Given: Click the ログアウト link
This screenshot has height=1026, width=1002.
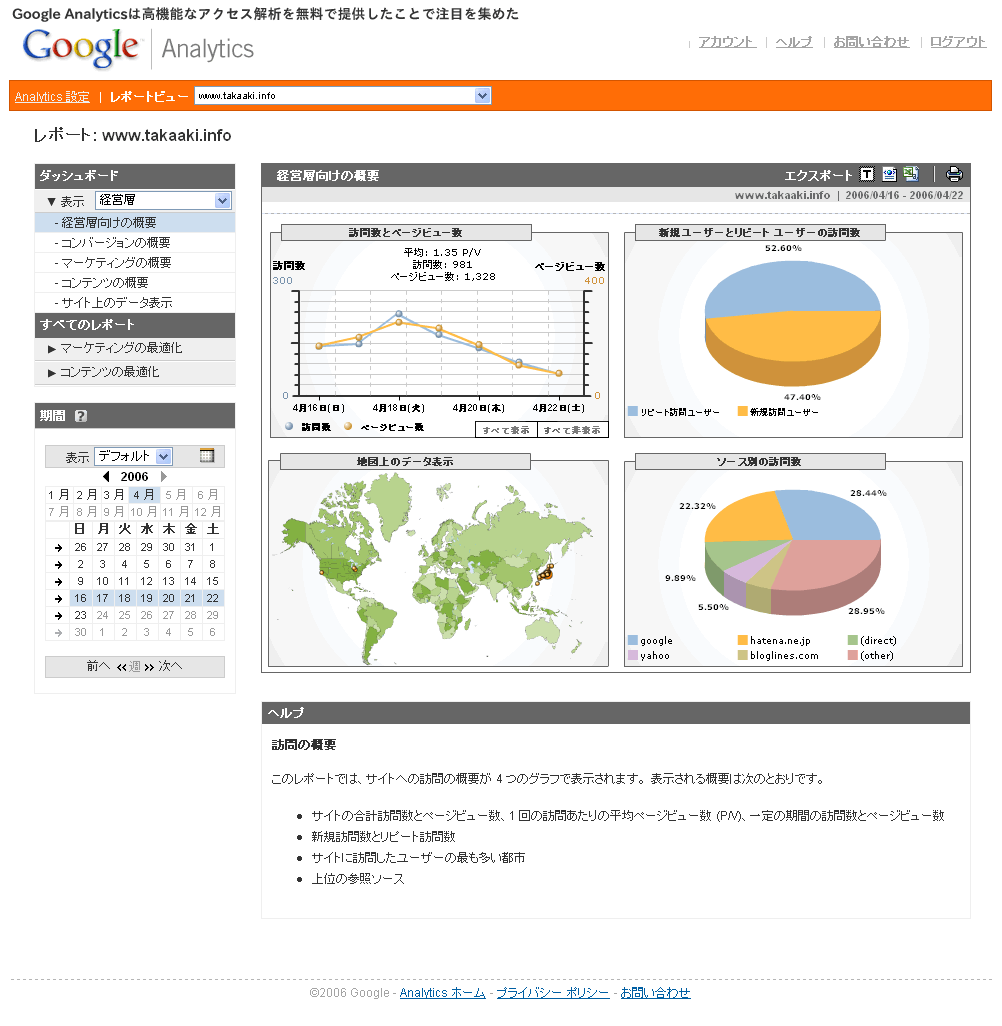Looking at the screenshot, I should [958, 42].
